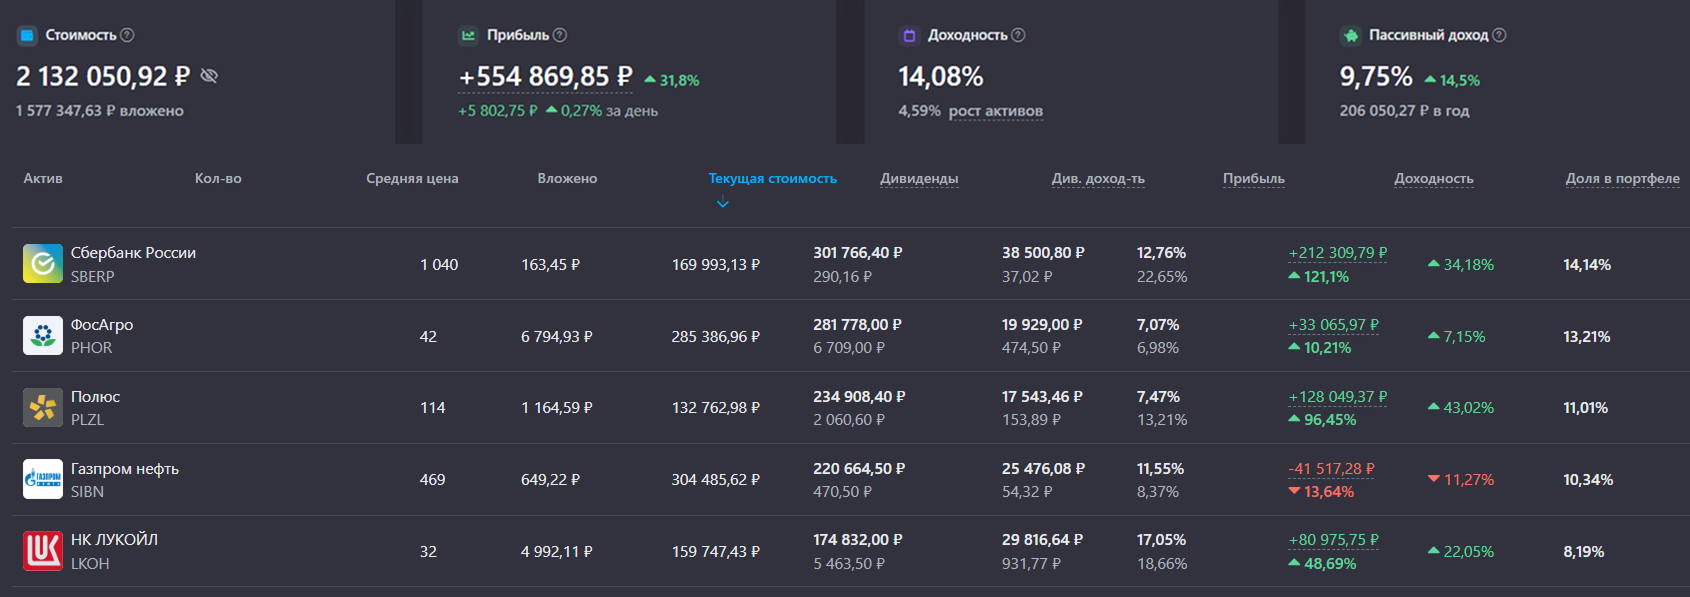Click the Gazprom Neft (SIBN) logo icon
Viewport: 1690px width, 597px height.
coord(43,480)
